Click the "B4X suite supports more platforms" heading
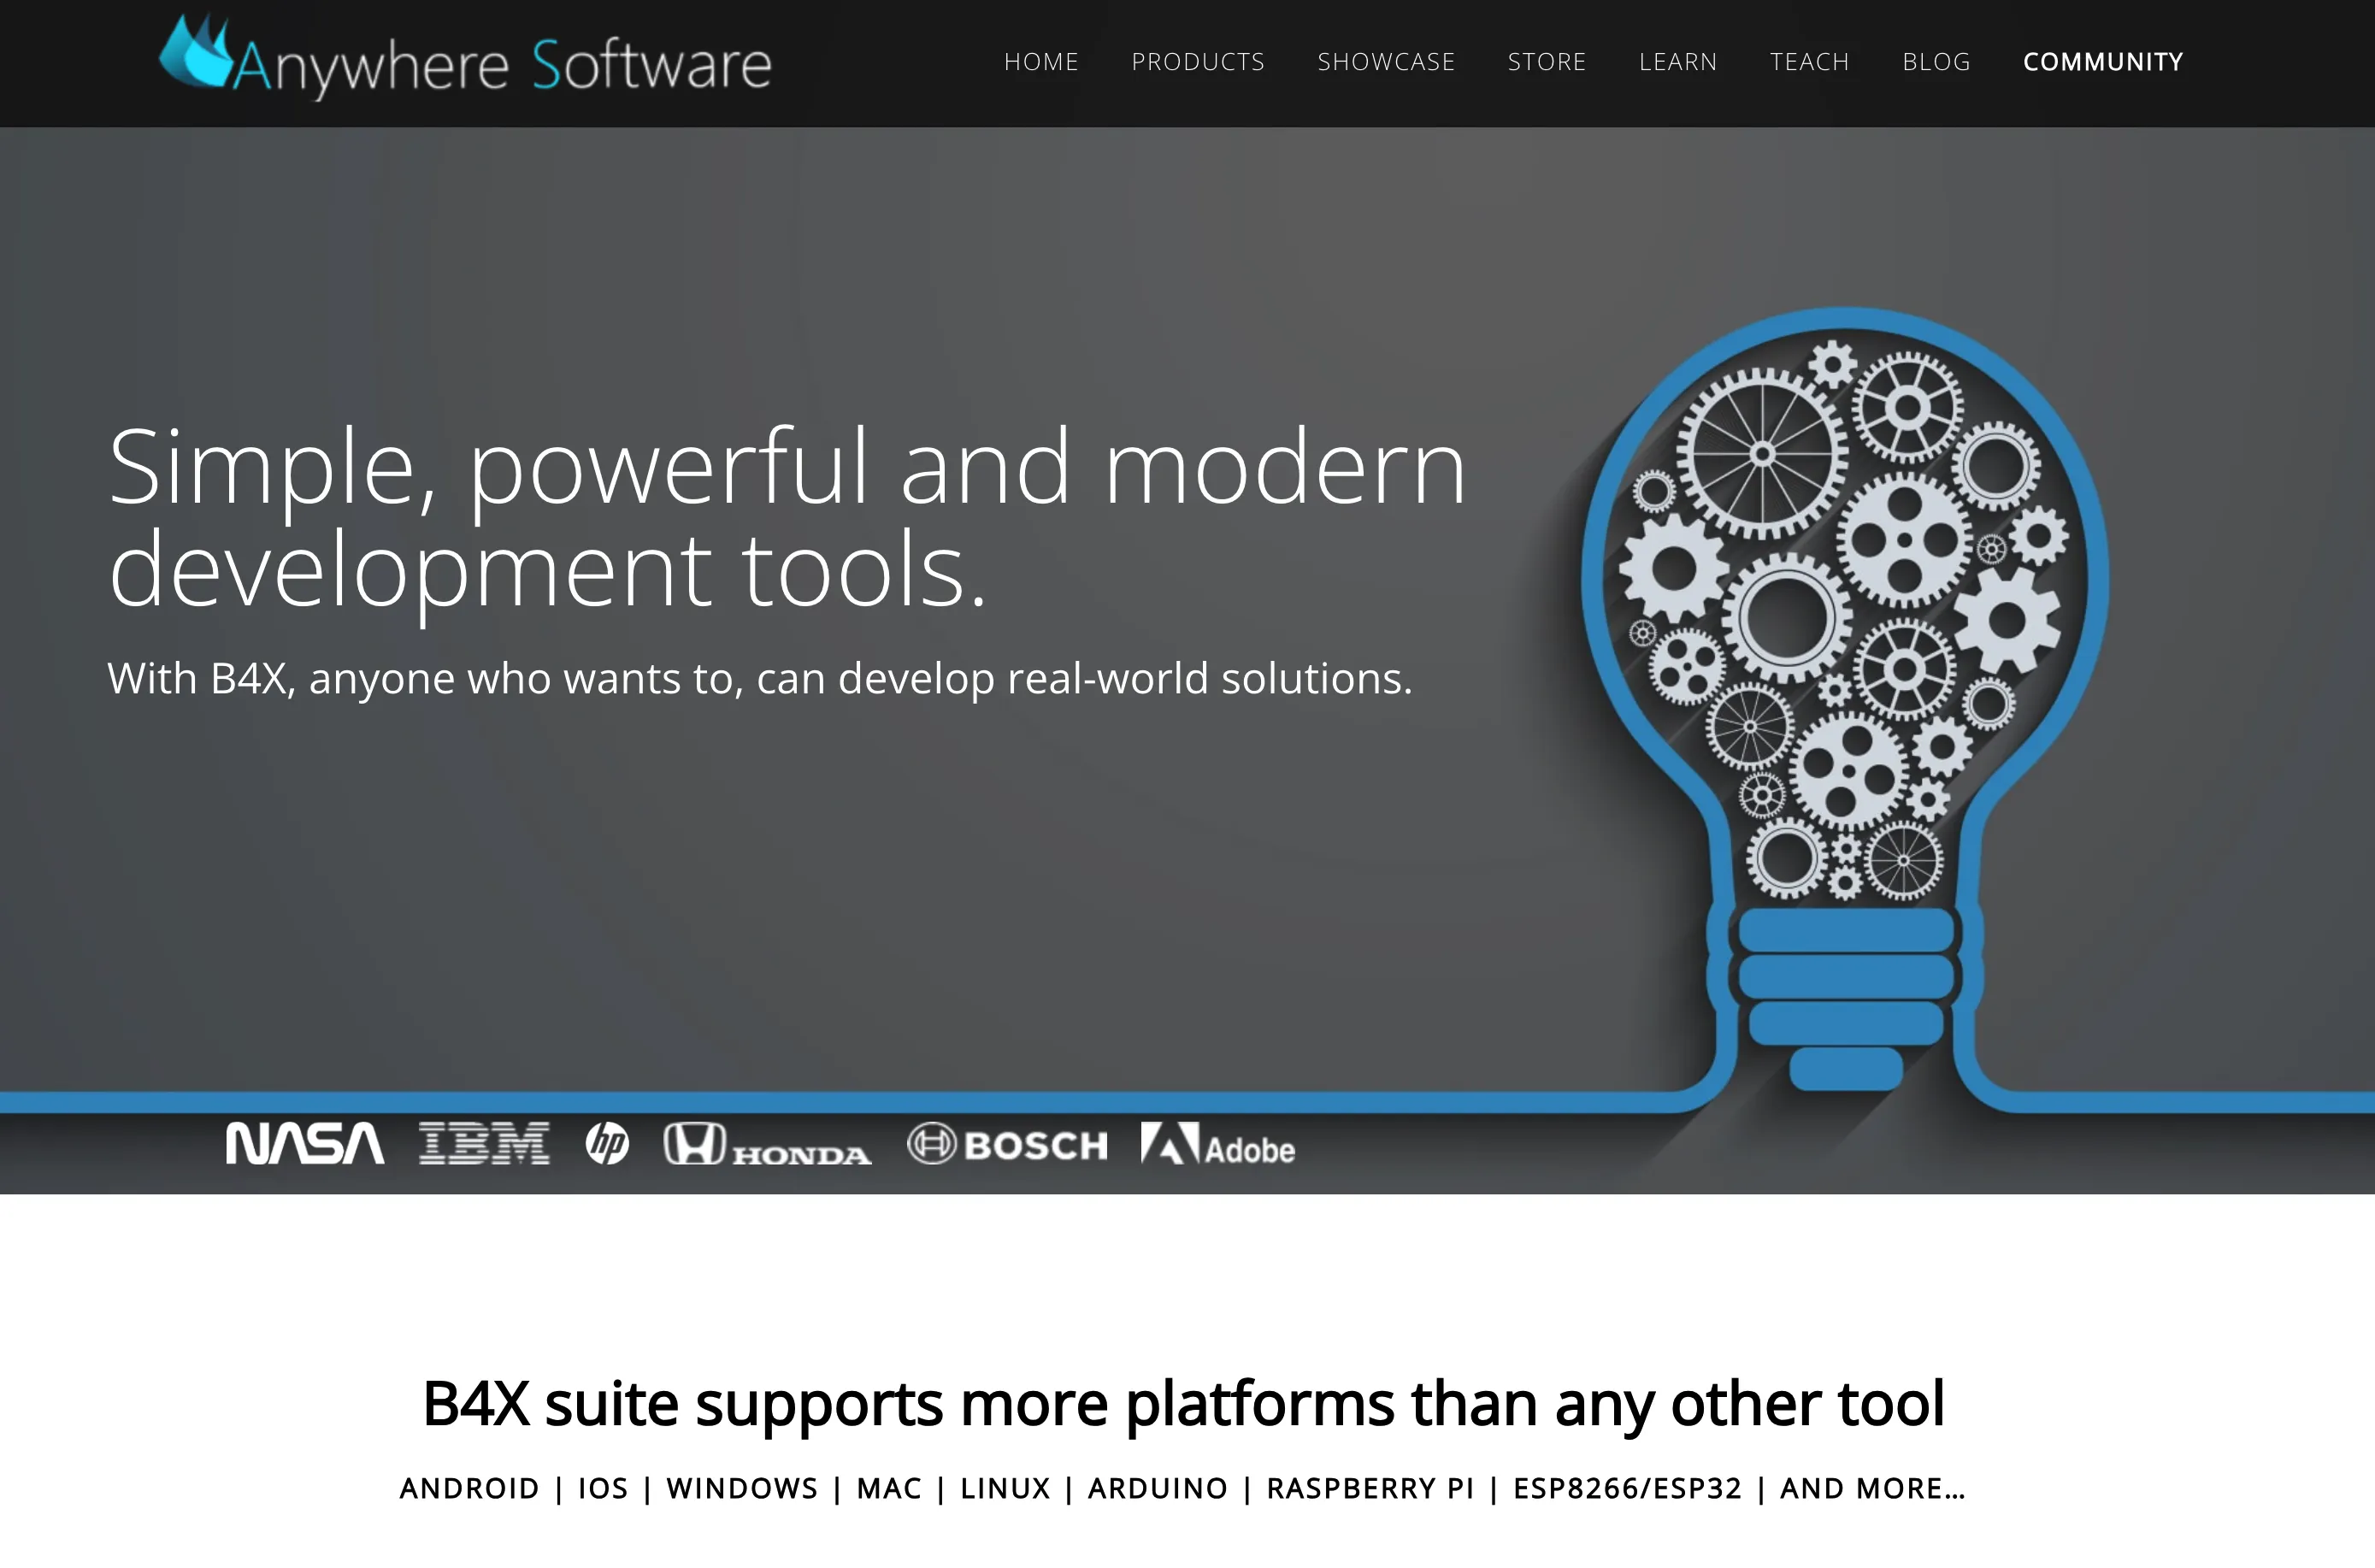 (1183, 1403)
